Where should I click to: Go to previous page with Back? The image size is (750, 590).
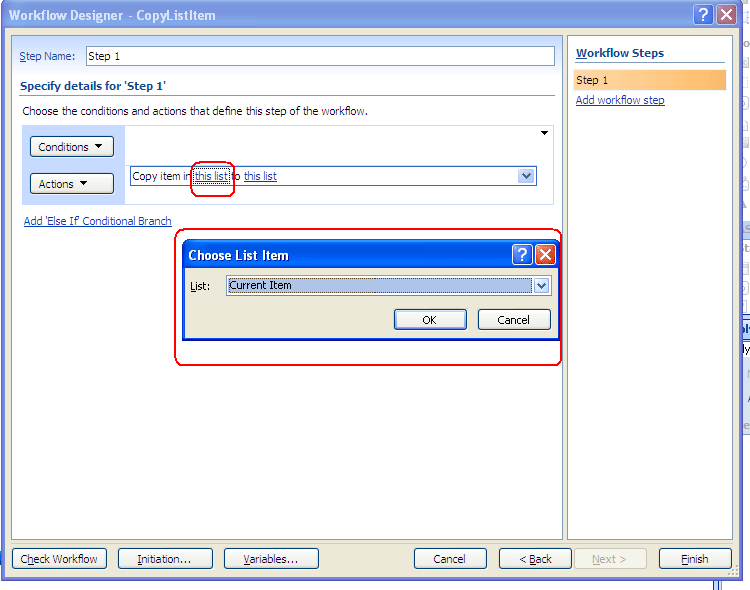point(535,559)
